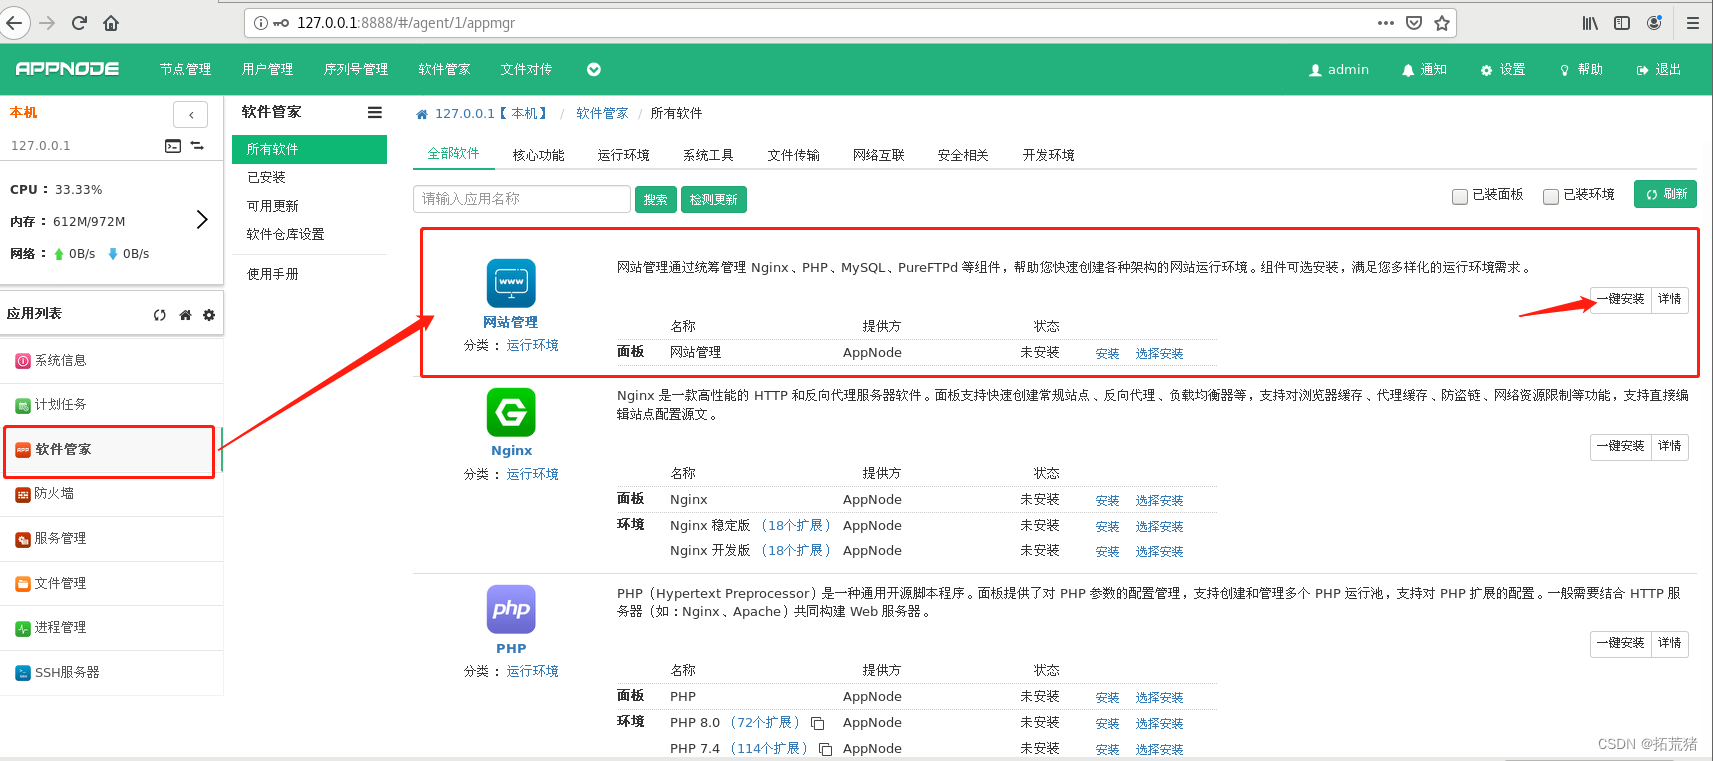Viewport: 1713px width, 761px height.
Task: Open 用户管理 in the top menu
Action: [268, 69]
